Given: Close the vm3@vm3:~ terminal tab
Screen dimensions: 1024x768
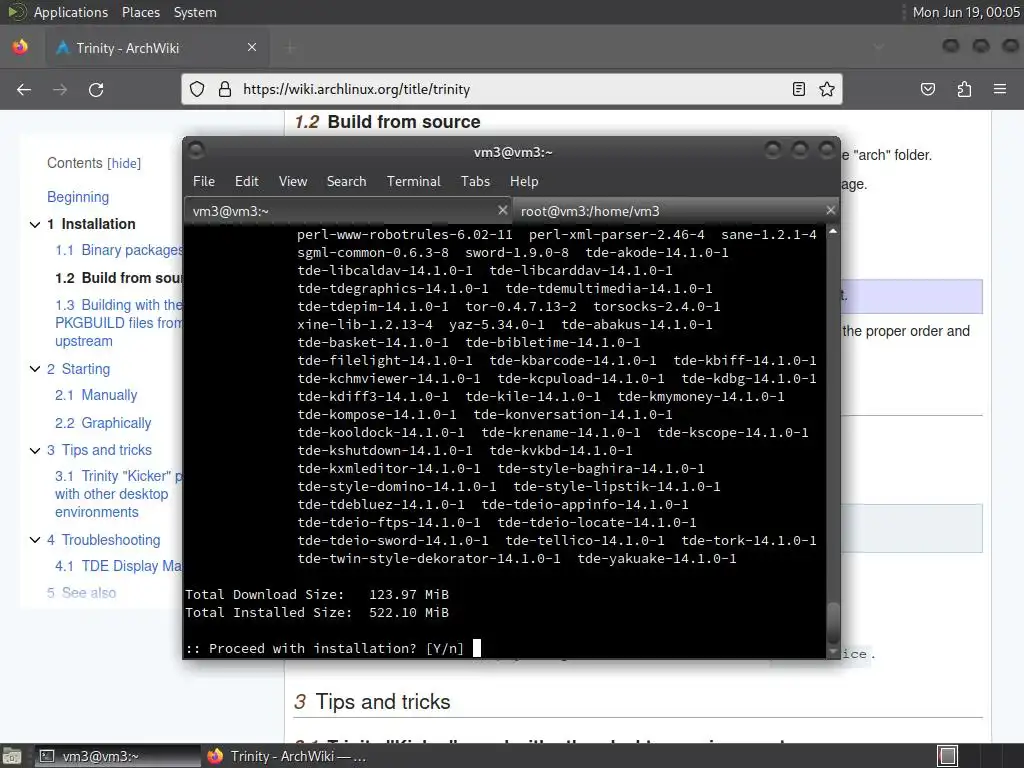Looking at the screenshot, I should point(502,210).
